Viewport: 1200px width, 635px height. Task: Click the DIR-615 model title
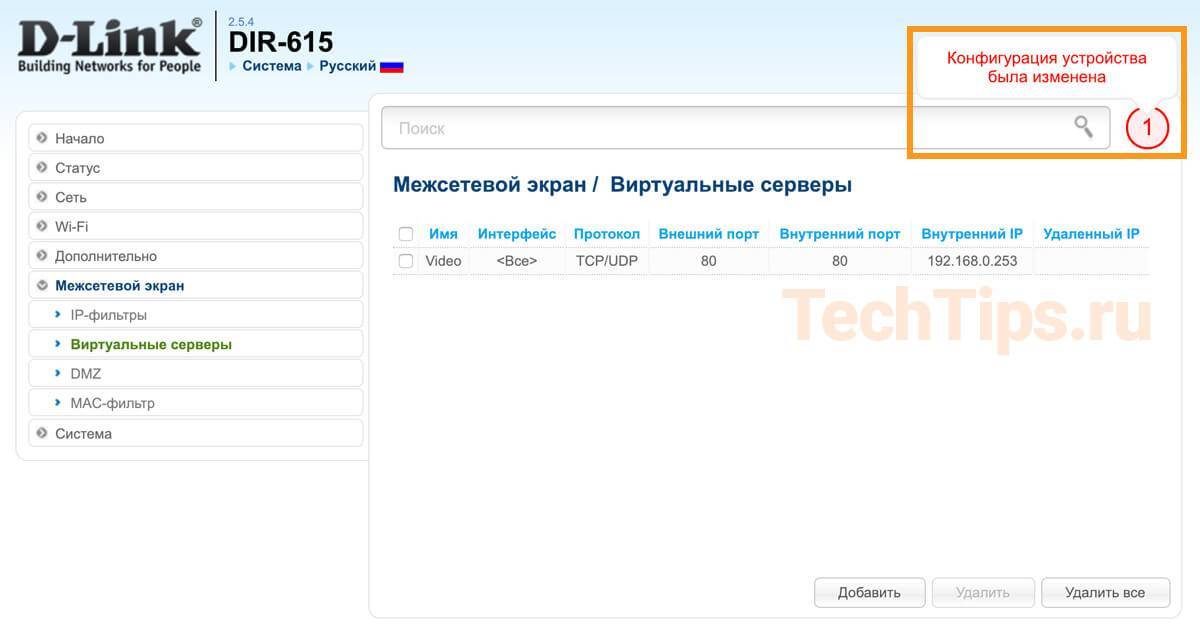[x=281, y=42]
